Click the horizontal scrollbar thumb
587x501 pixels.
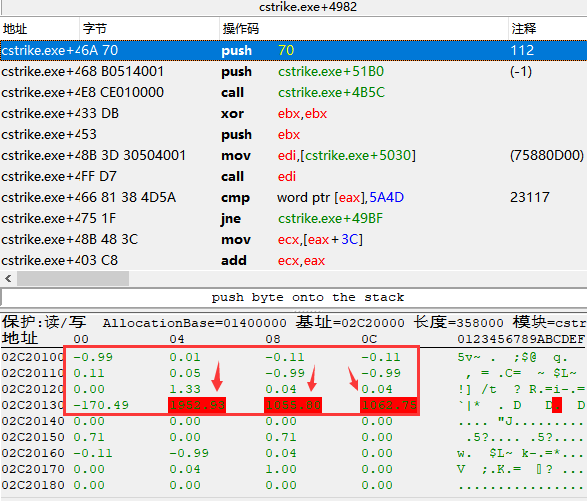(x=73, y=279)
